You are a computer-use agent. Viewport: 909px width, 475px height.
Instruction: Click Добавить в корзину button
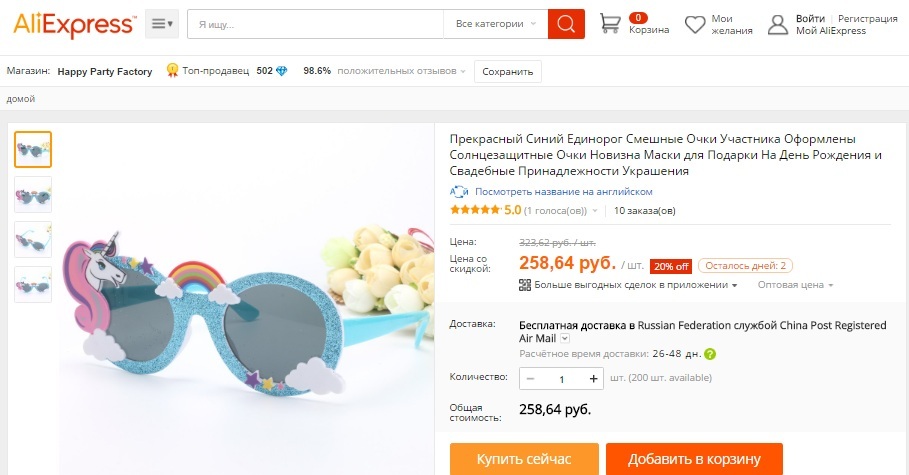pyautogui.click(x=695, y=459)
